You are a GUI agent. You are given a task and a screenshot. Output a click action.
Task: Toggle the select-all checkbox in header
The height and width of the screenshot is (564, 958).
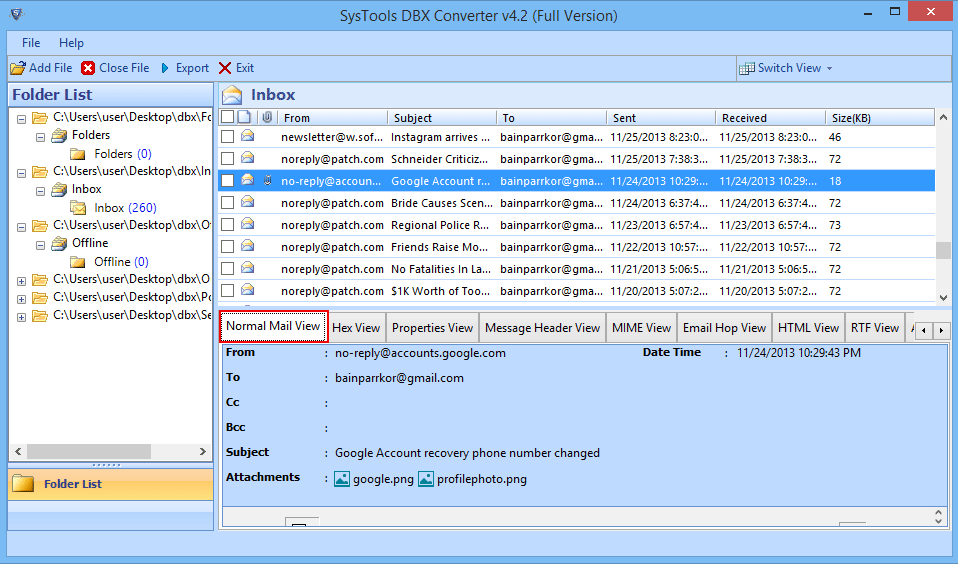227,117
